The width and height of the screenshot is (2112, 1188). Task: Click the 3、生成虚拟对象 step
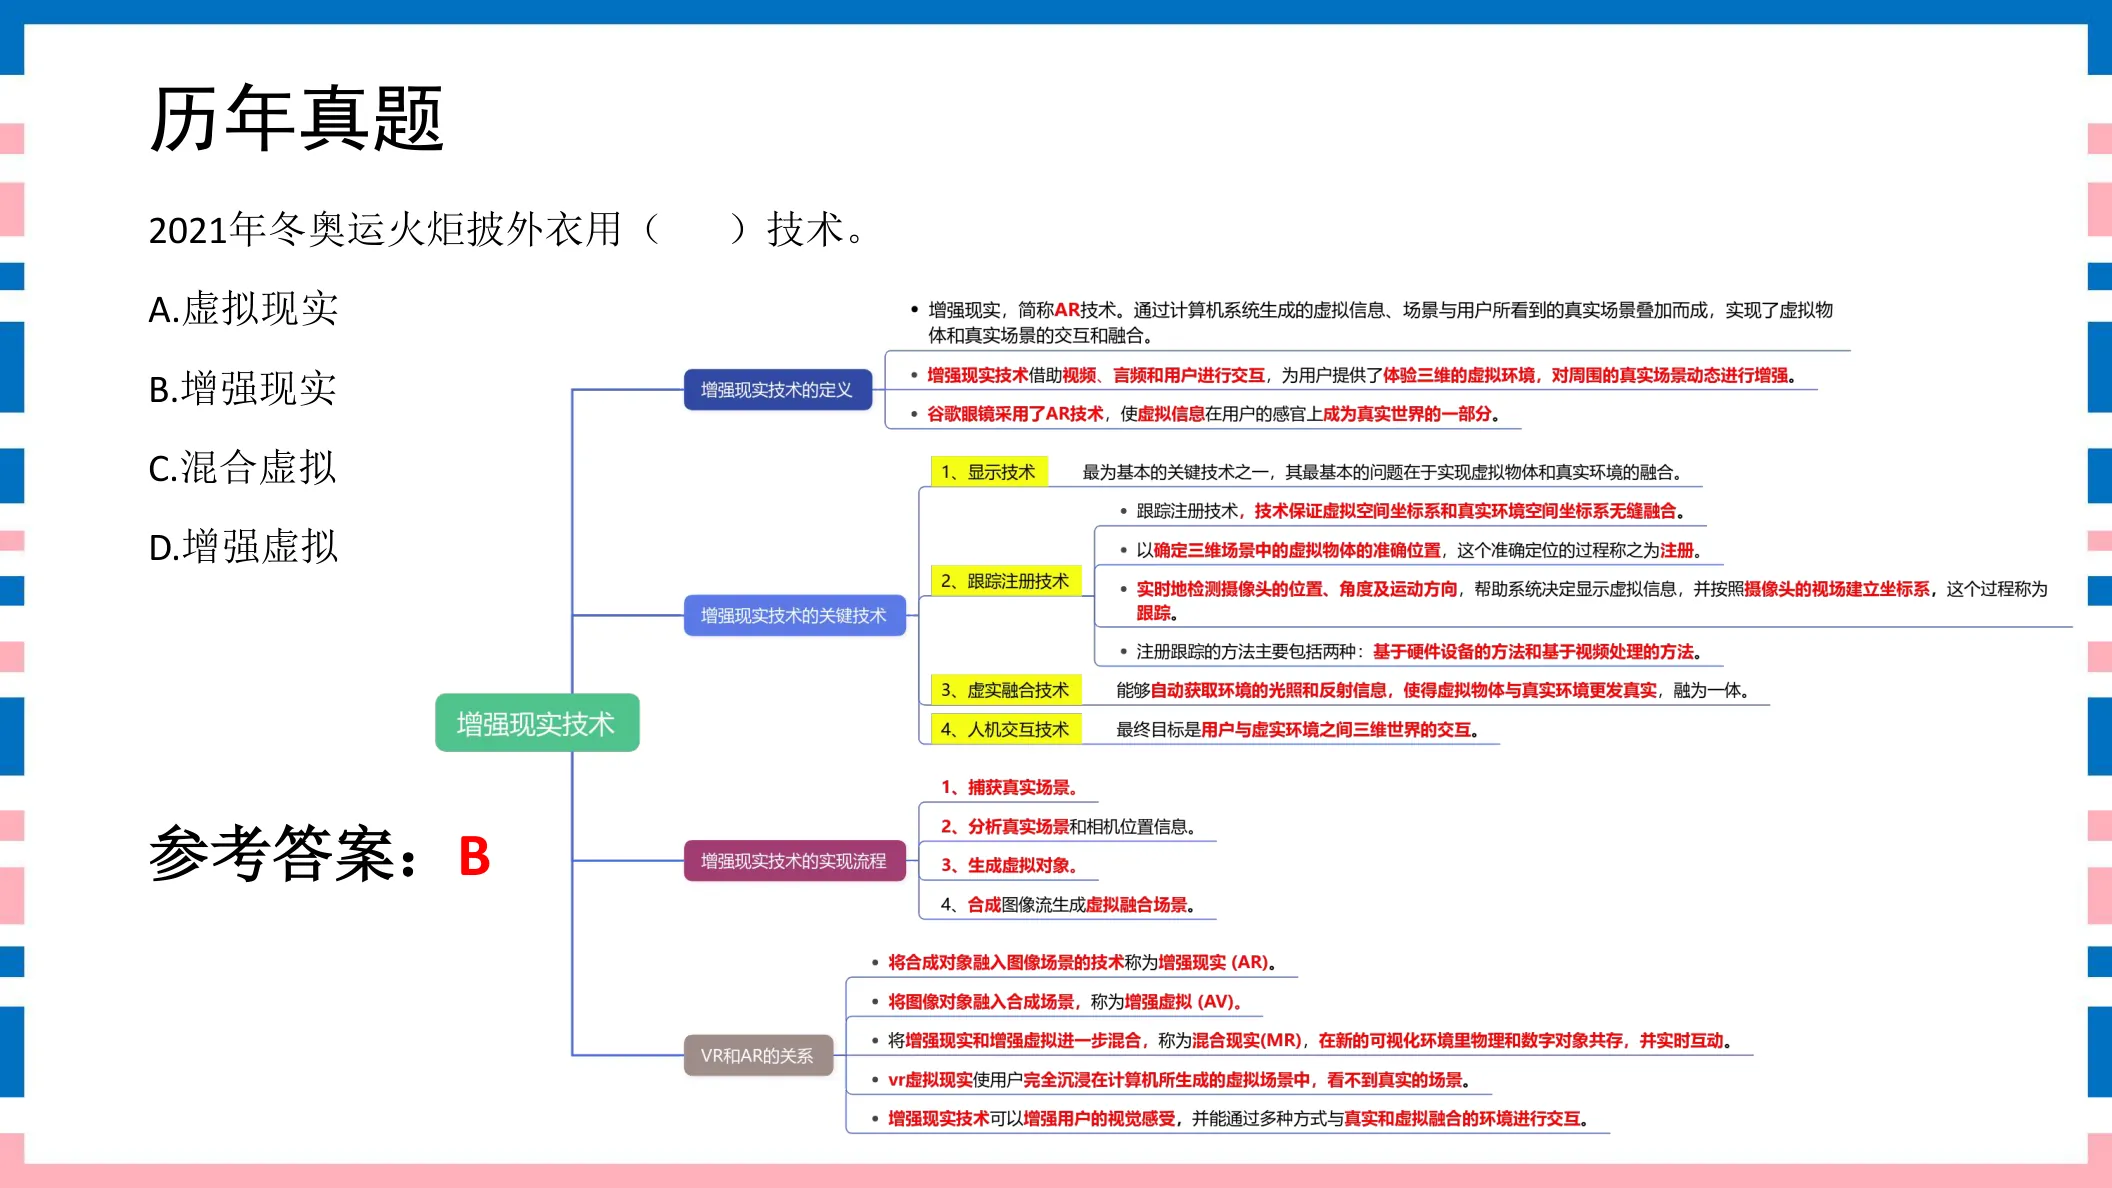pyautogui.click(x=1009, y=866)
